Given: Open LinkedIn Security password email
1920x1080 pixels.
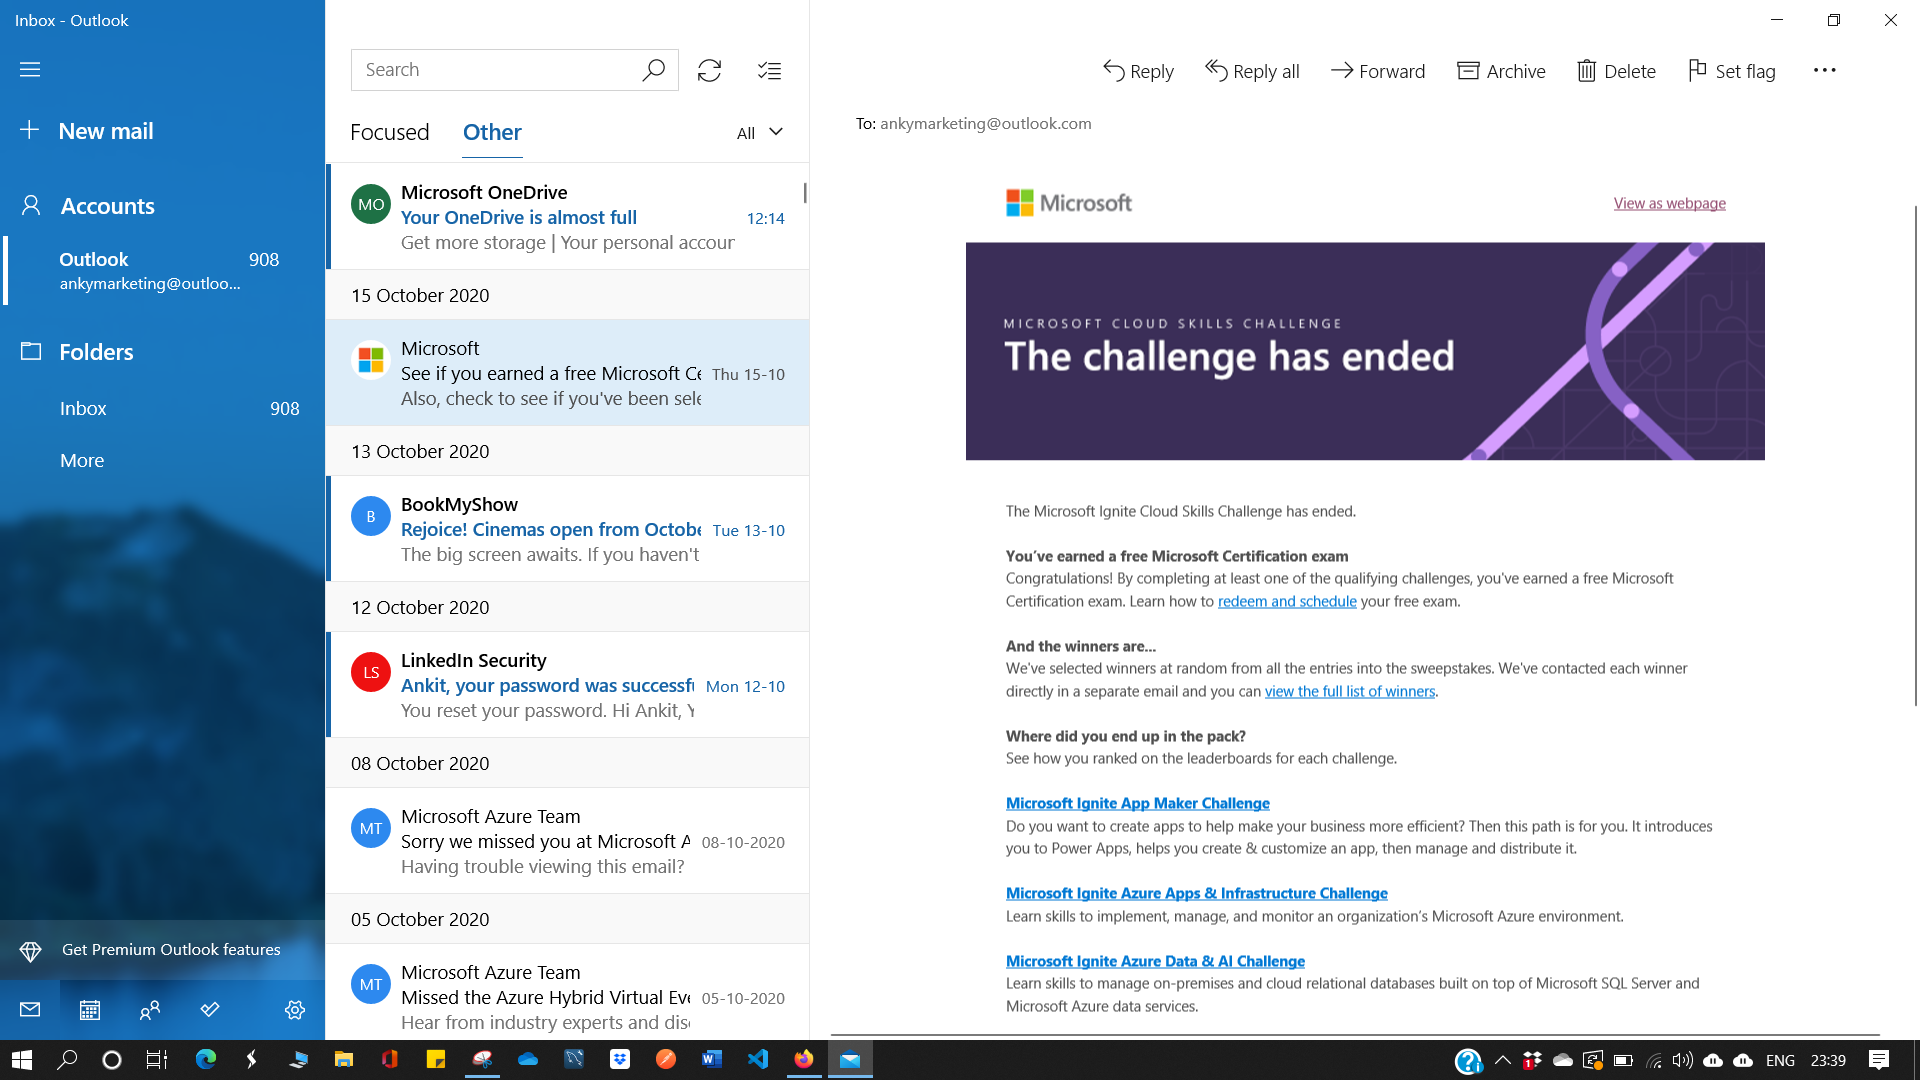Looking at the screenshot, I should [567, 685].
